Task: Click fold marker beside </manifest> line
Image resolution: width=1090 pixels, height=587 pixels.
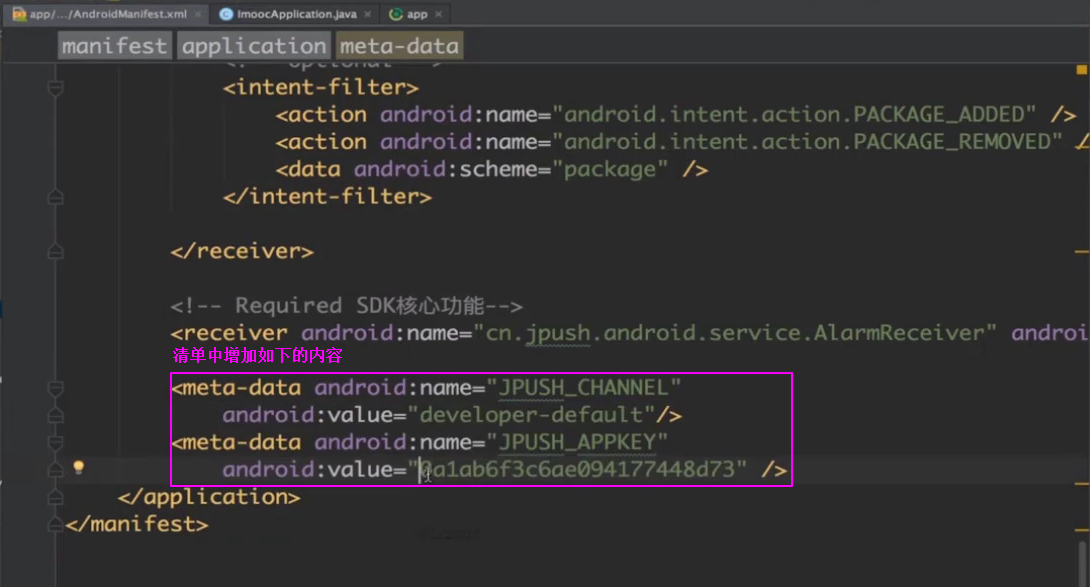Action: (56, 524)
